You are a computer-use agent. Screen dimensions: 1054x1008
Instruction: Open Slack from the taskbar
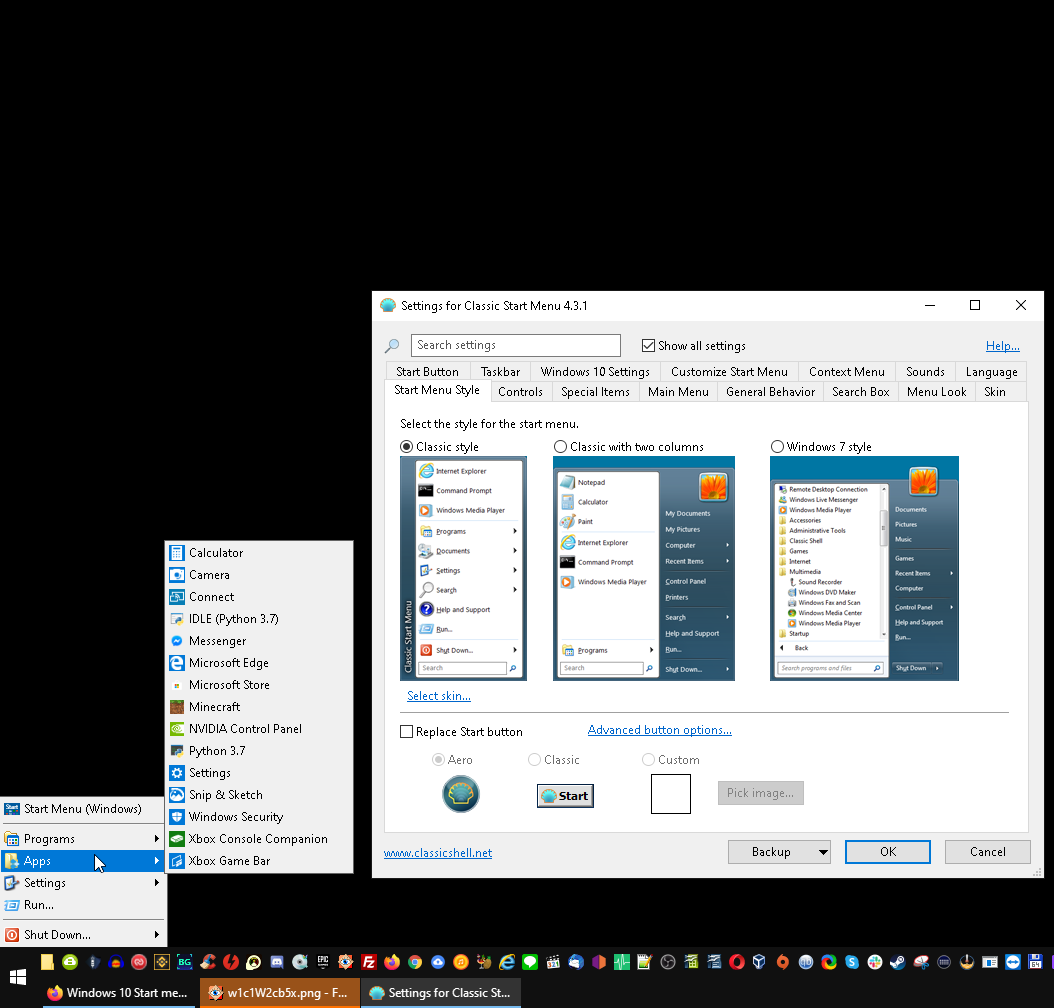click(x=875, y=962)
